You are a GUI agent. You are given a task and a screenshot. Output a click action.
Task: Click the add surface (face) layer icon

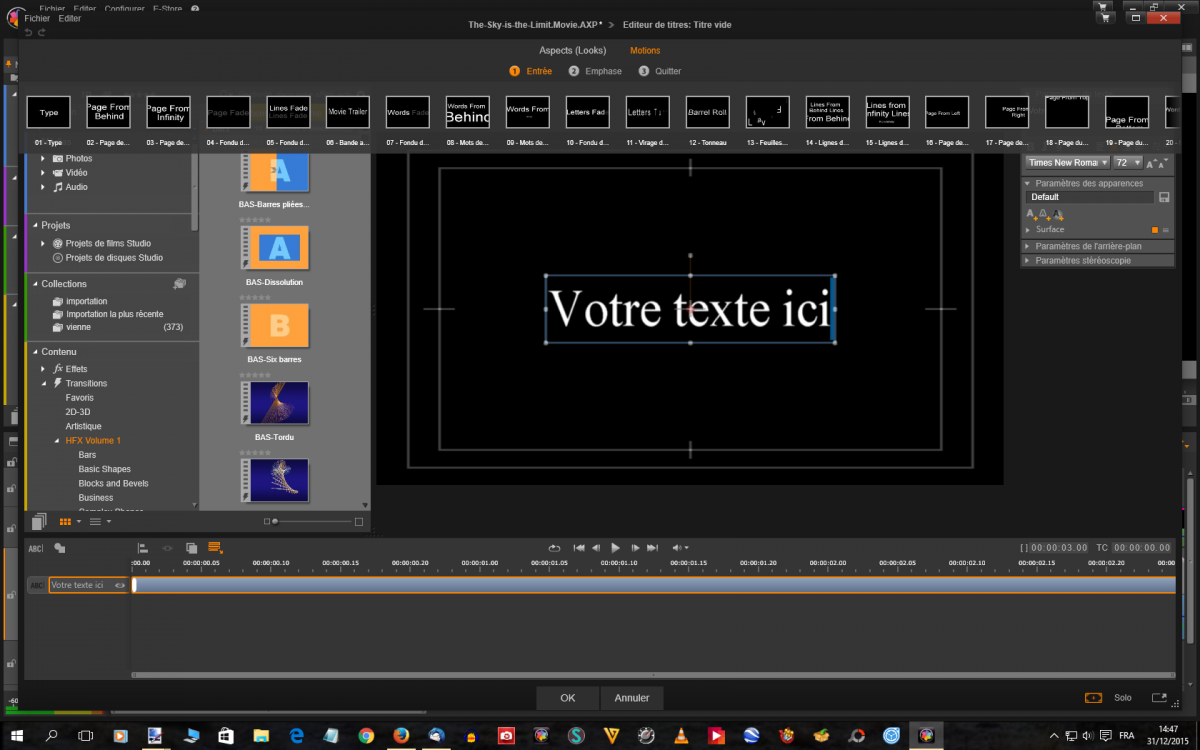click(1032, 213)
